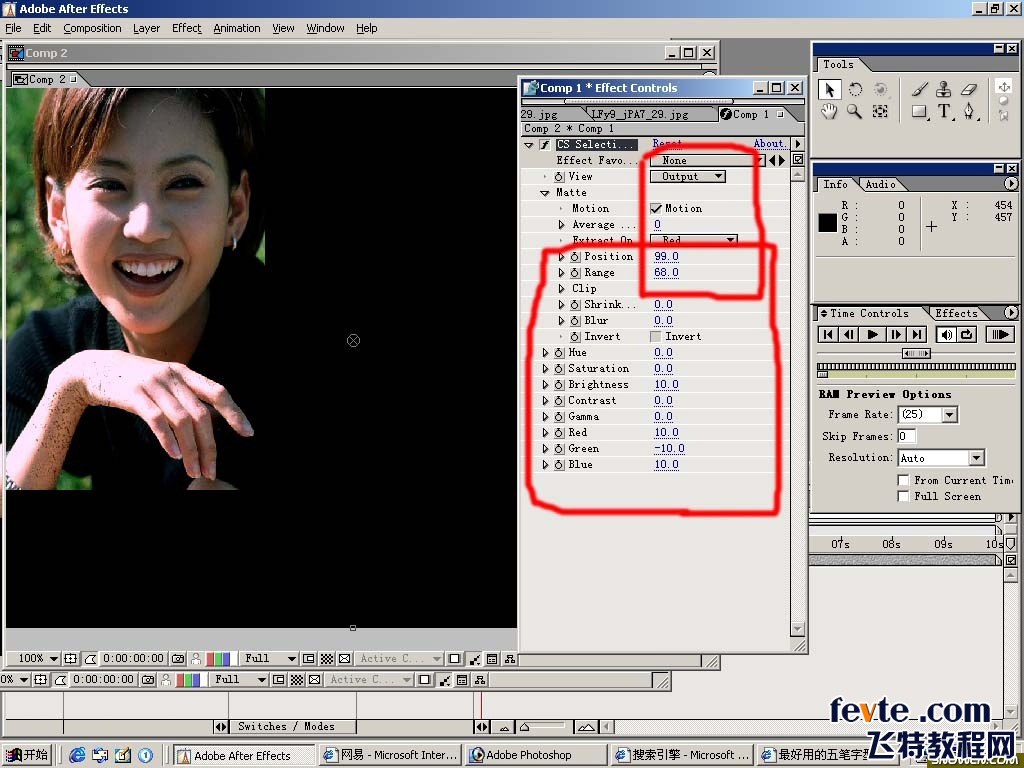
Task: Click the Reset link for CS Selection
Action: click(x=667, y=144)
